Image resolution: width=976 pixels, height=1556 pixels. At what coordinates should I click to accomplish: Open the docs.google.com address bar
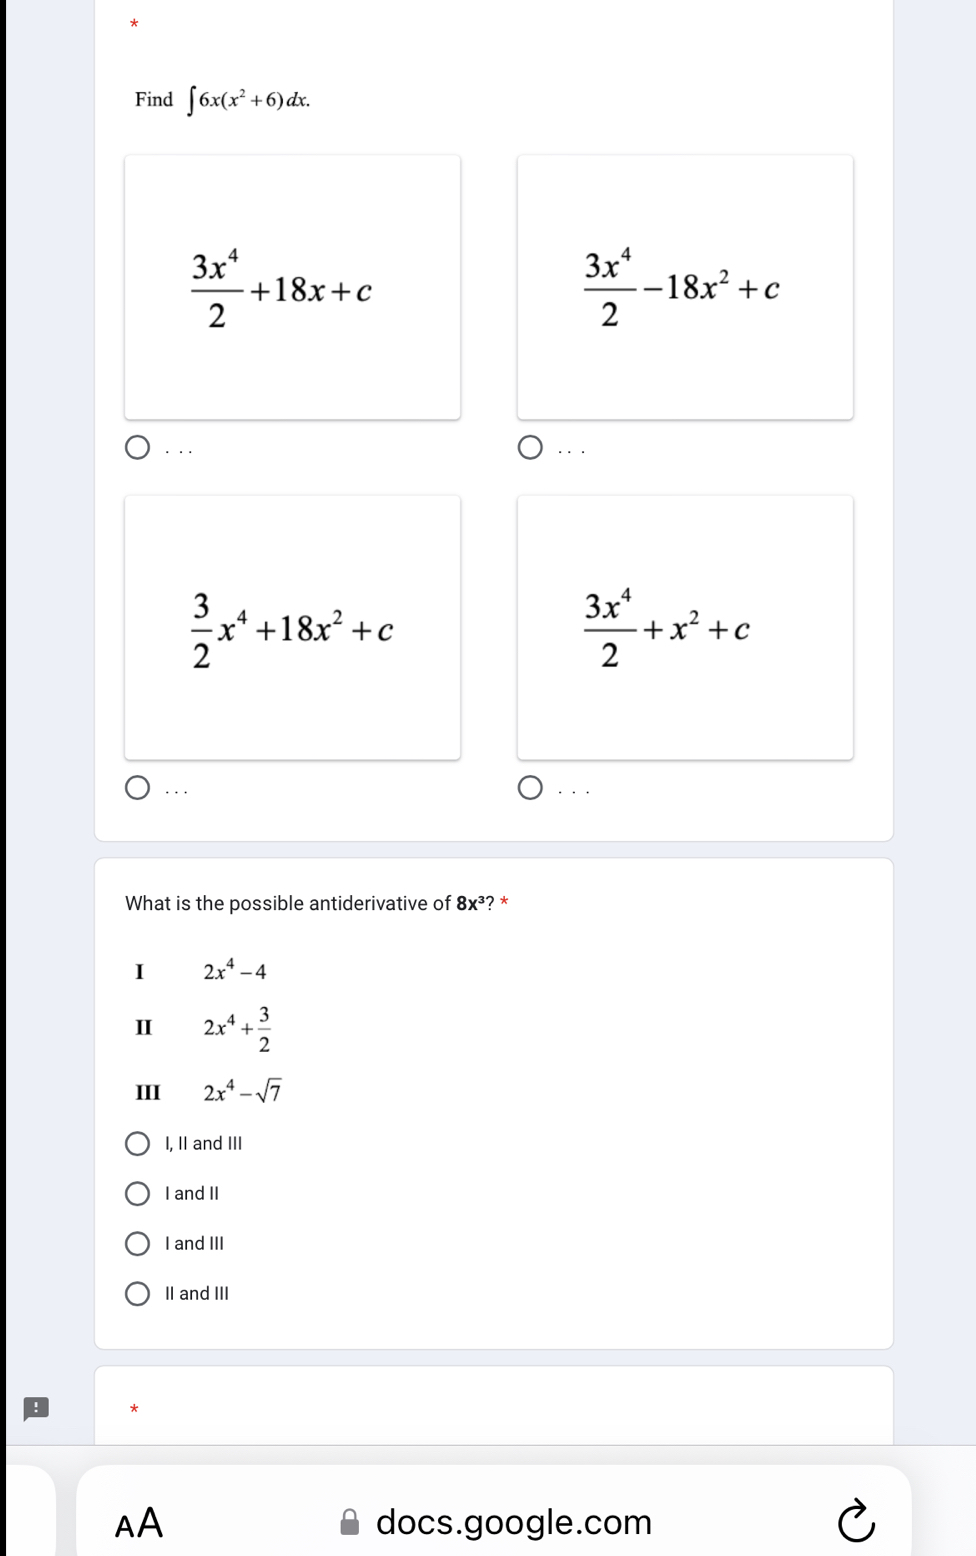(x=512, y=1523)
